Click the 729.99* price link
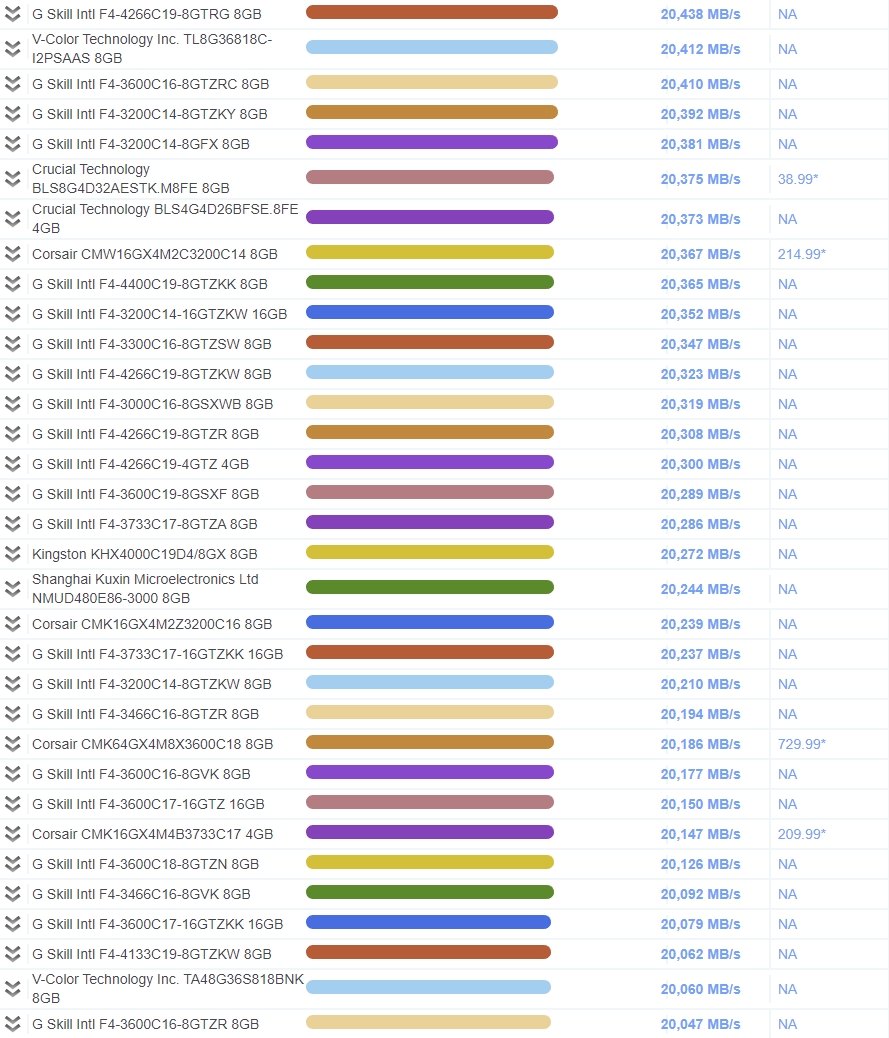Viewport: 889px width, 1038px height. click(x=802, y=744)
